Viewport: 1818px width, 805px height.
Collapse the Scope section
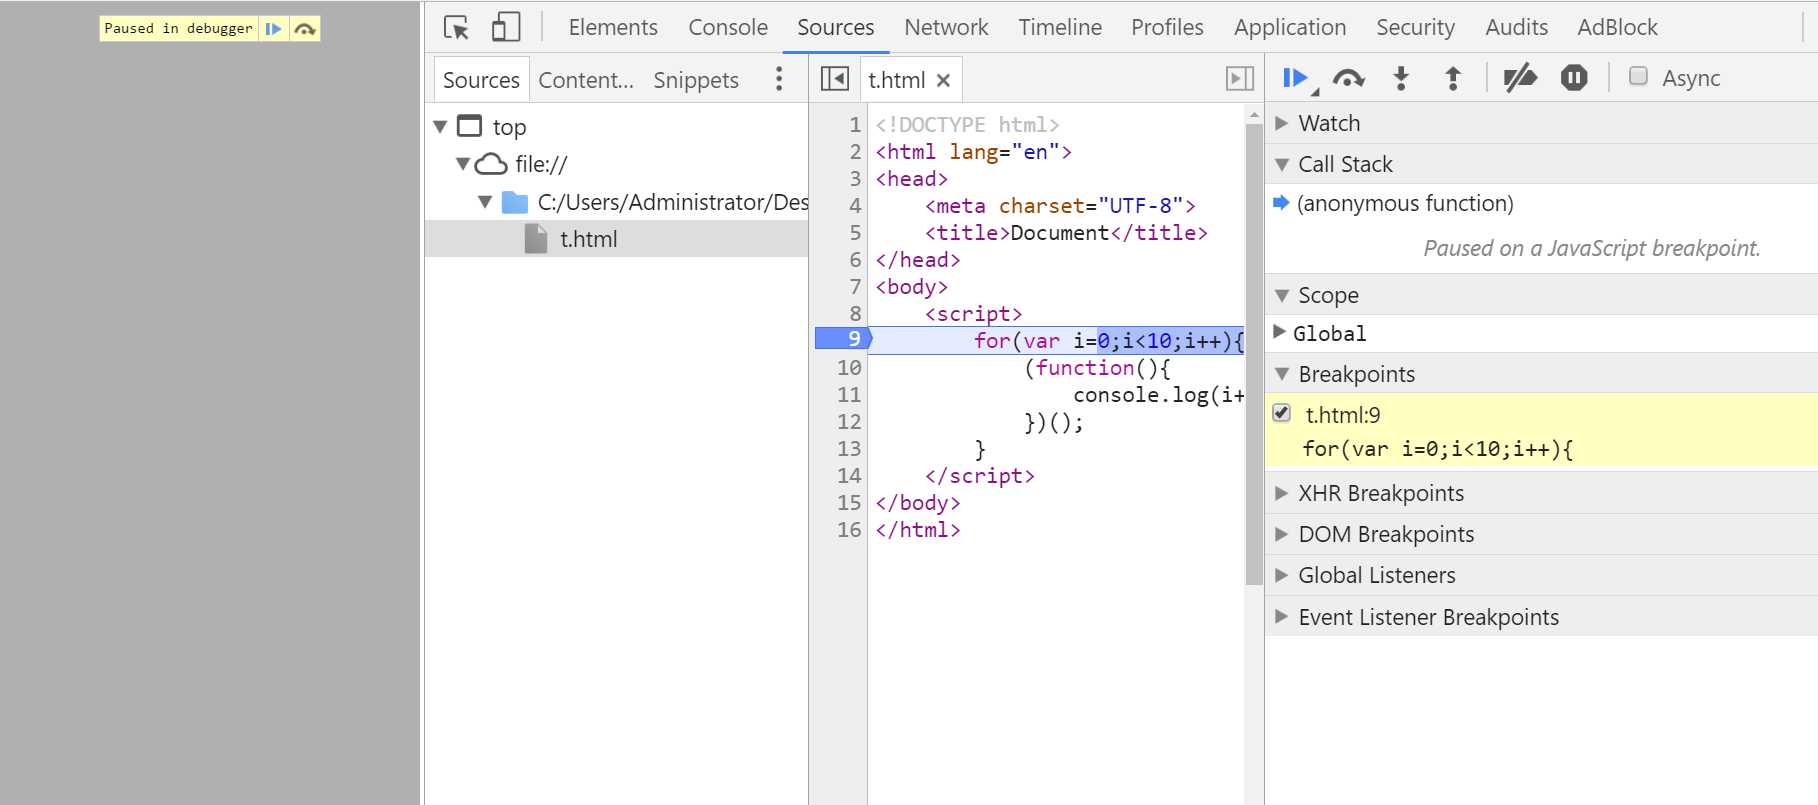point(1281,295)
